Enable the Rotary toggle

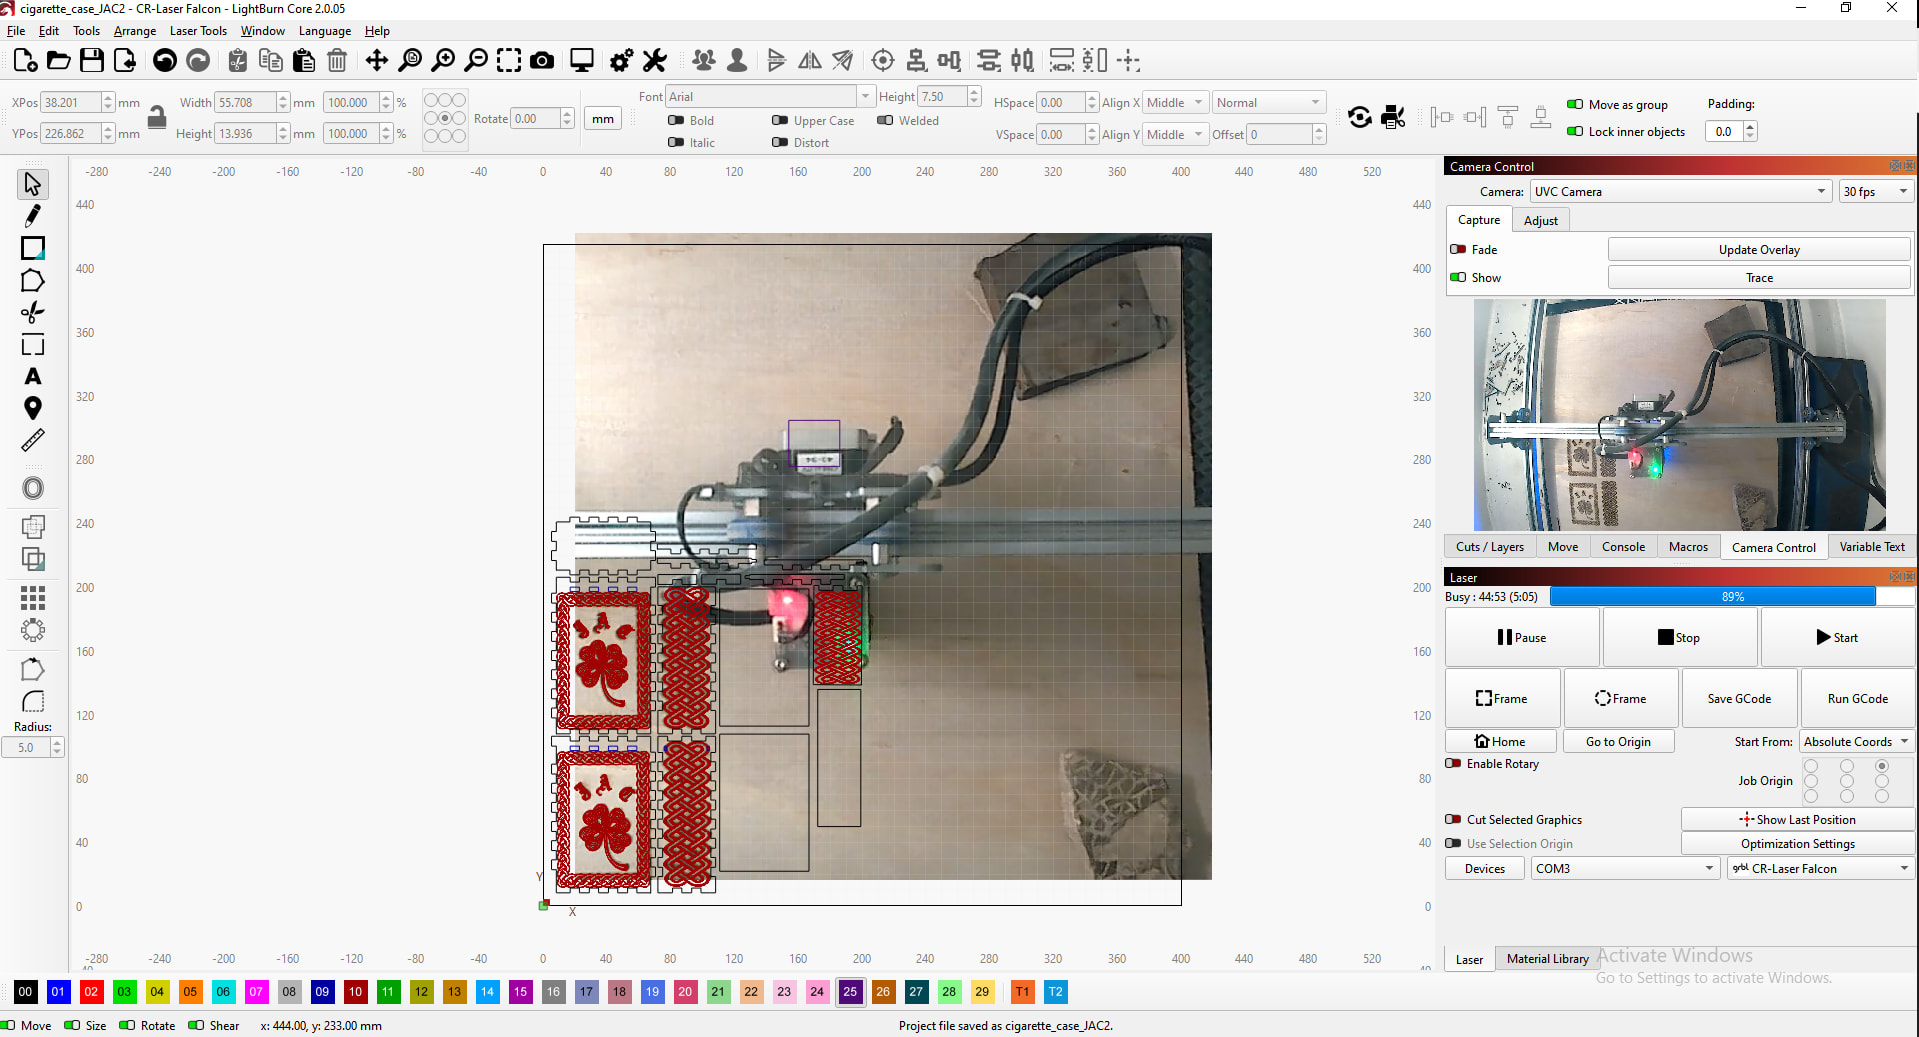(x=1454, y=764)
